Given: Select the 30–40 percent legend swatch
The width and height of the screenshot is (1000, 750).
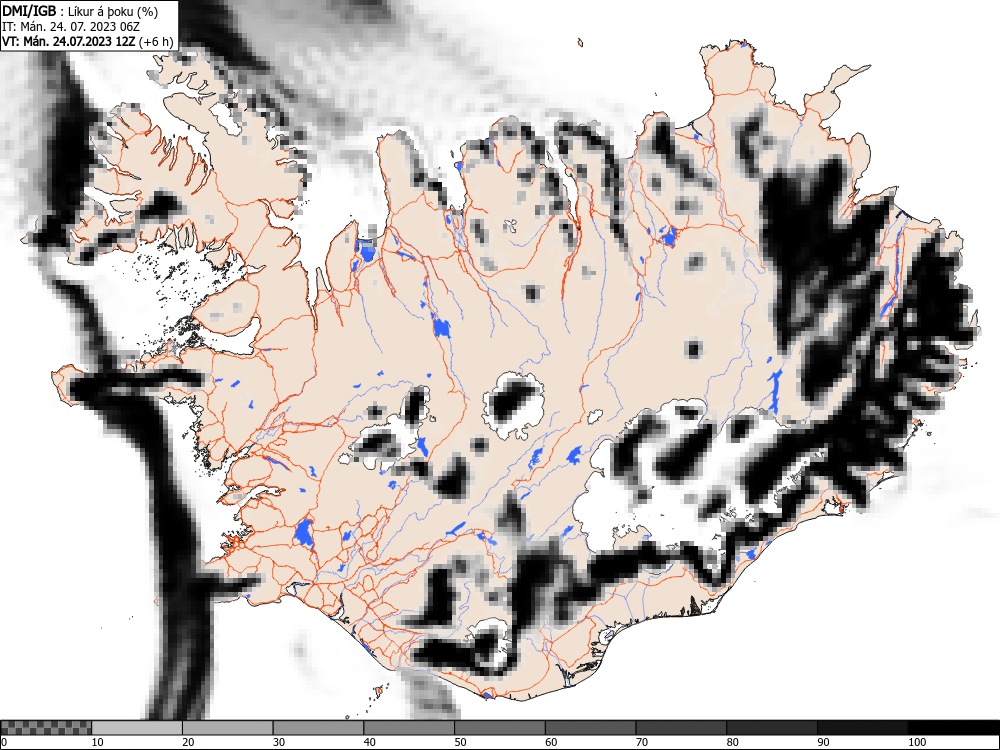Looking at the screenshot, I should click(318, 728).
